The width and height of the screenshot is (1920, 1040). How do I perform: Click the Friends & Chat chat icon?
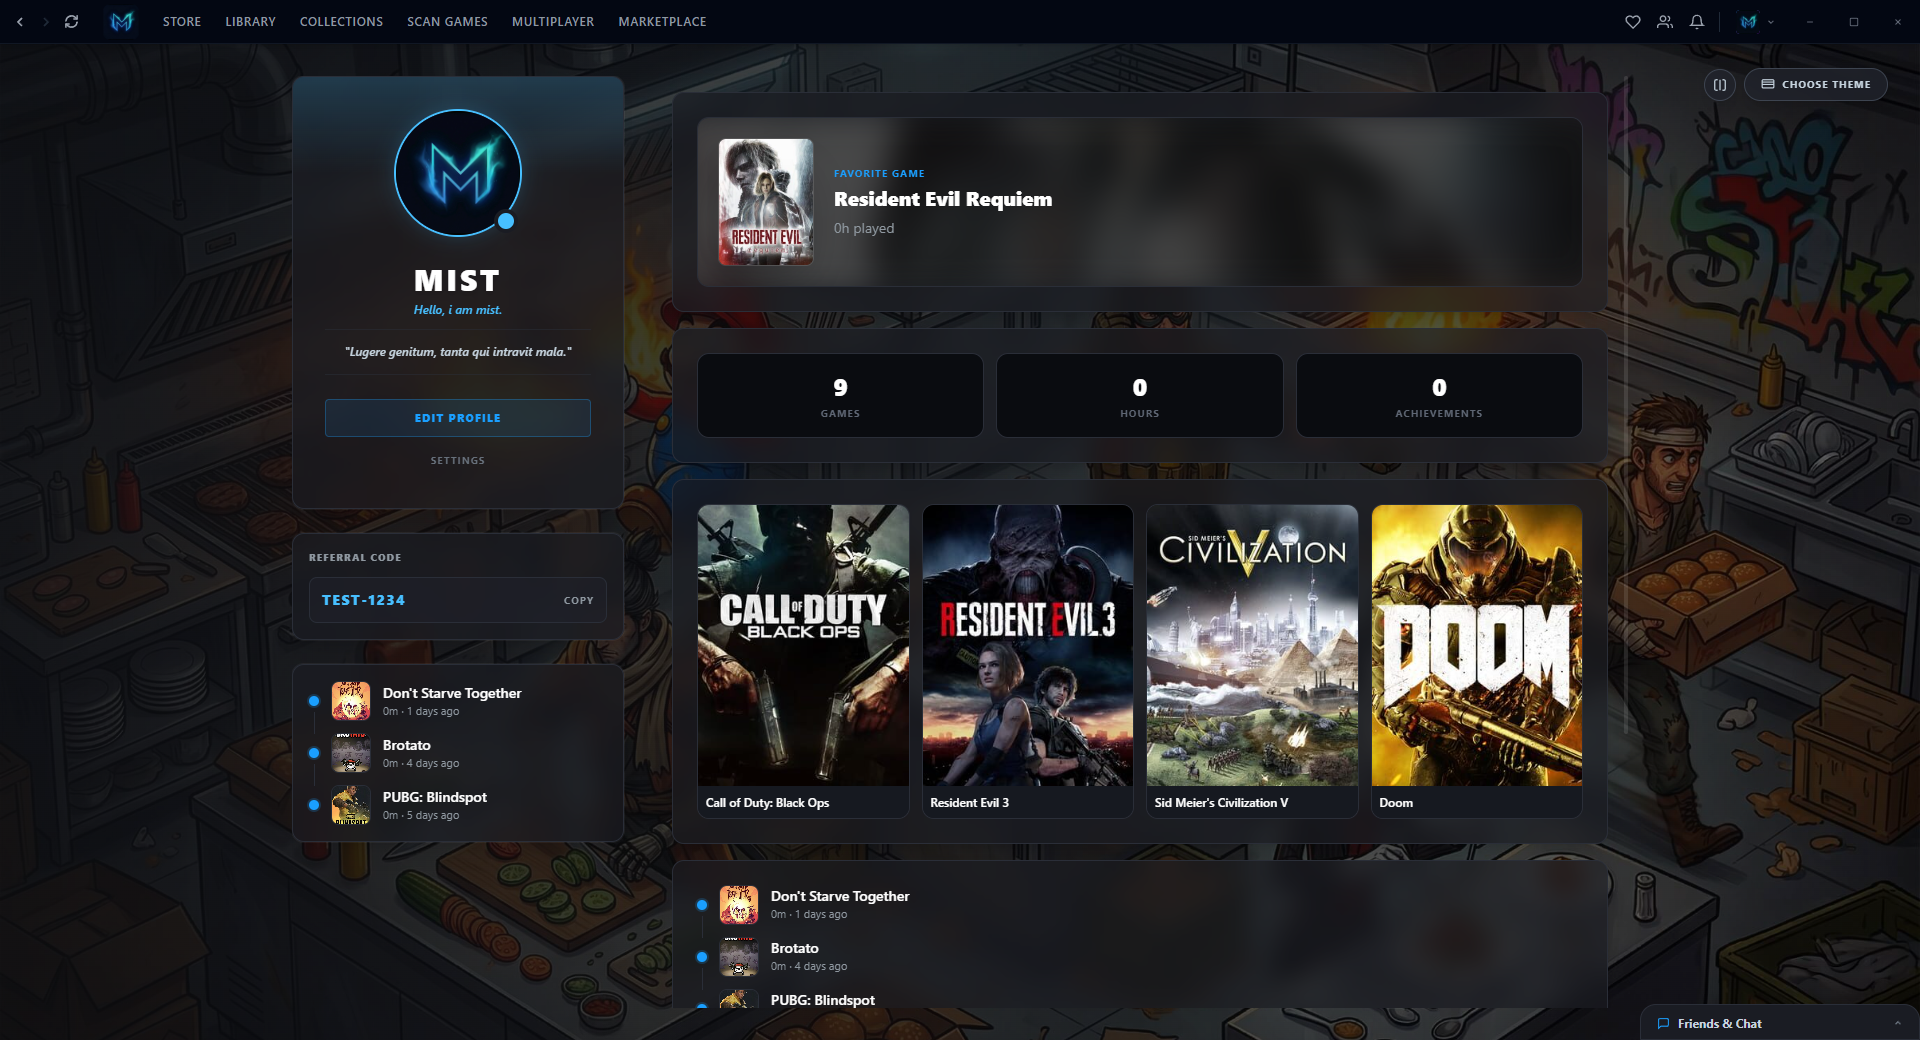point(1664,1023)
